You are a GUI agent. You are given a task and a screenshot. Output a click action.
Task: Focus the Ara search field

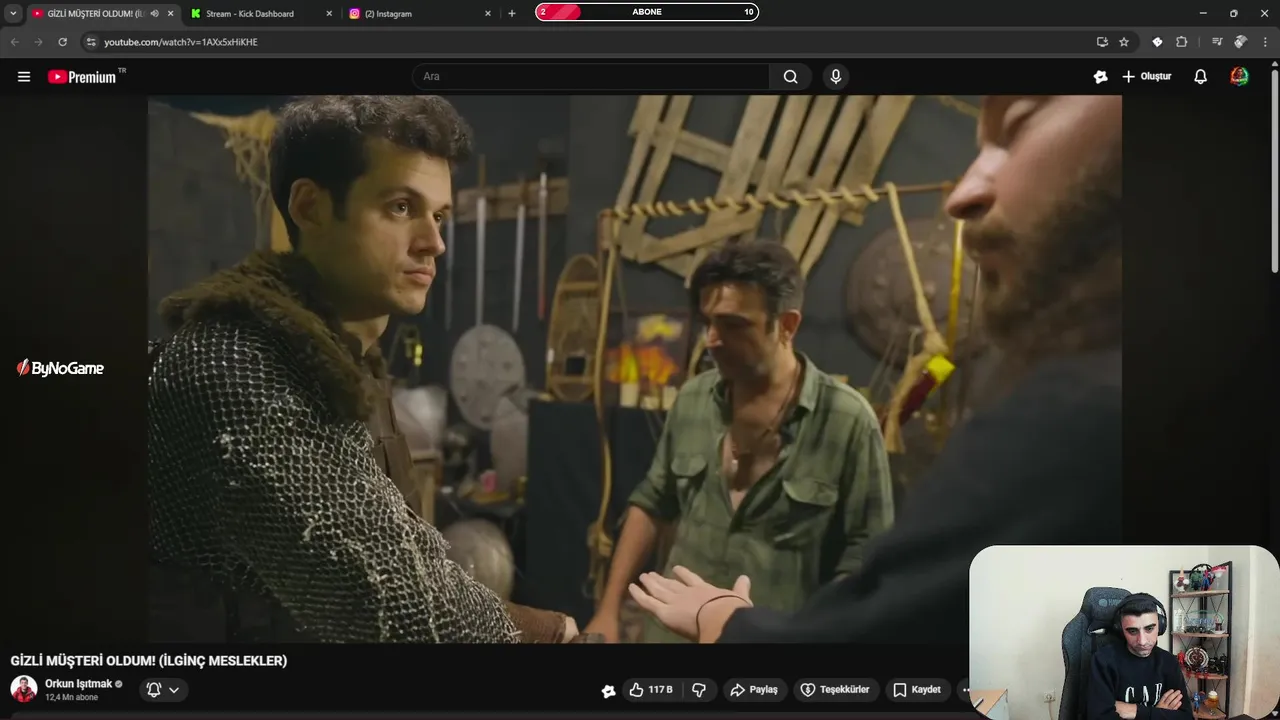click(x=591, y=77)
